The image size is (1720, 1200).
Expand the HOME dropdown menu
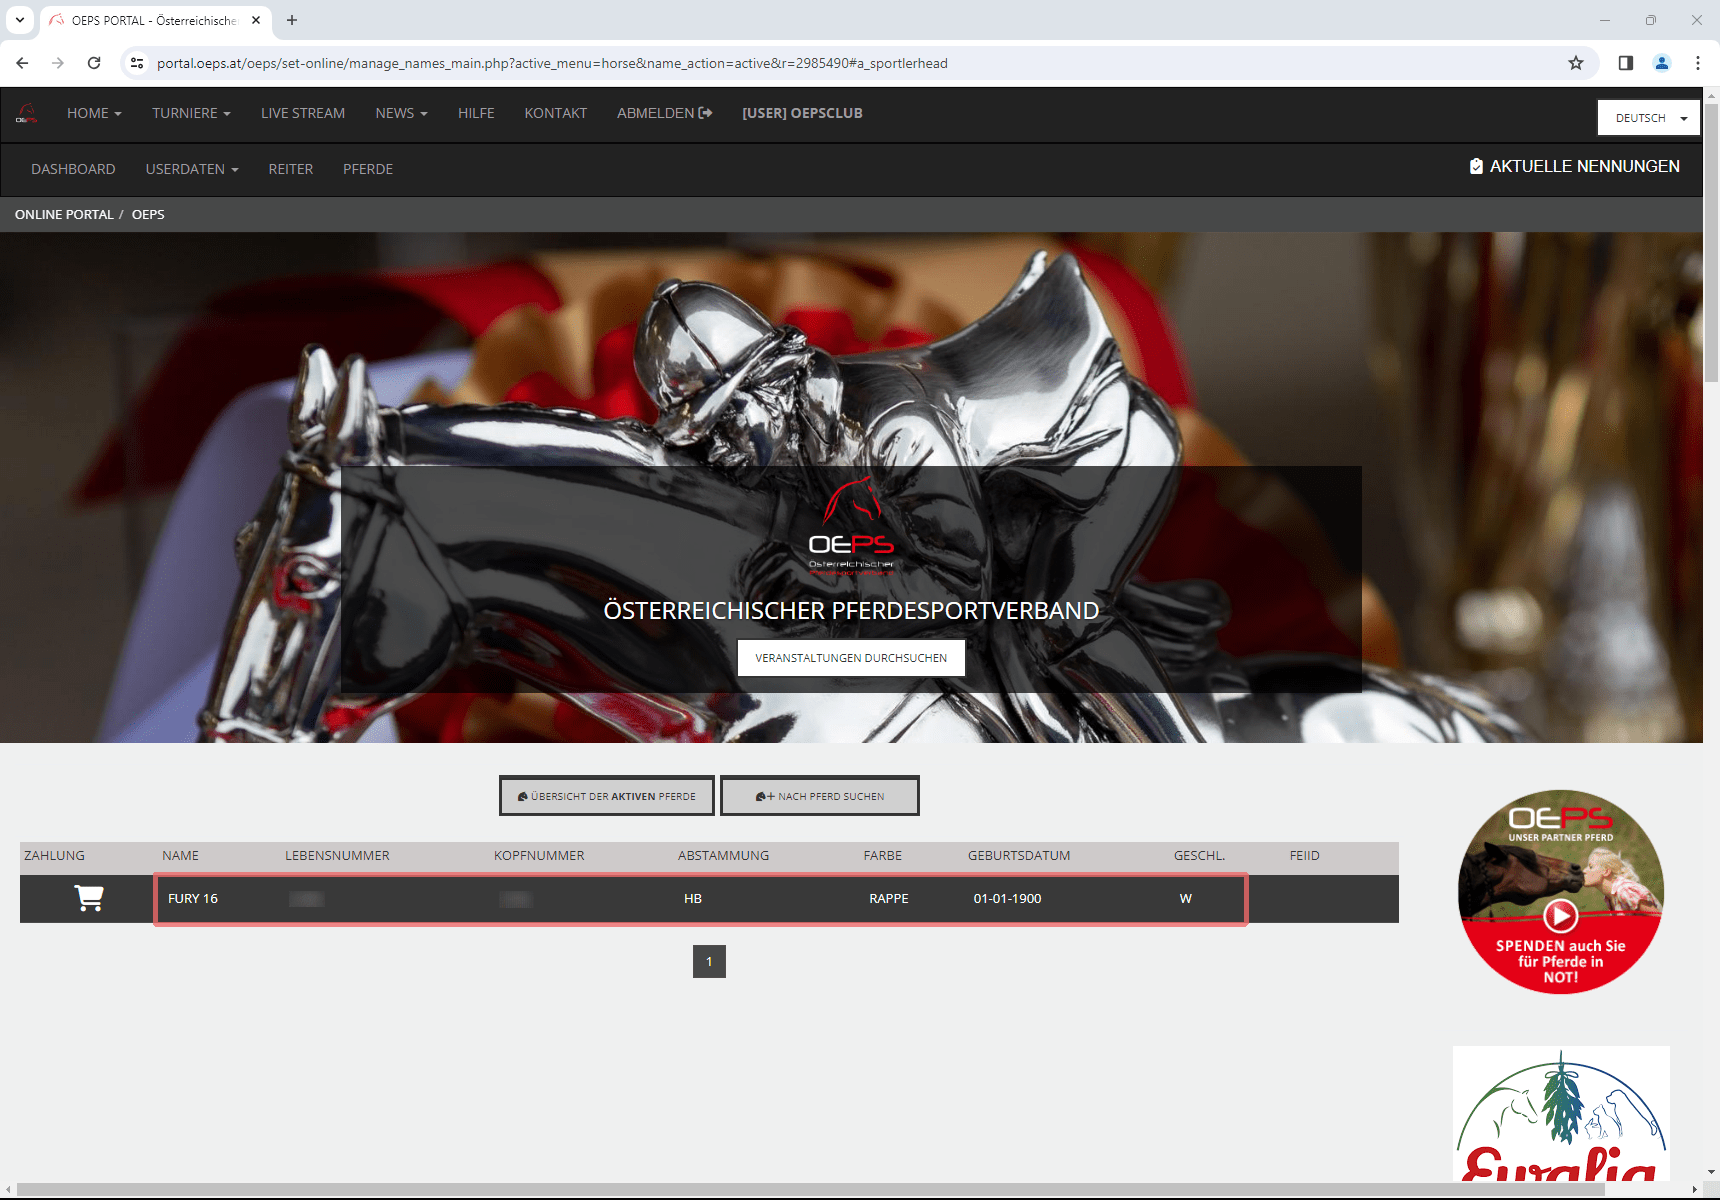[94, 114]
